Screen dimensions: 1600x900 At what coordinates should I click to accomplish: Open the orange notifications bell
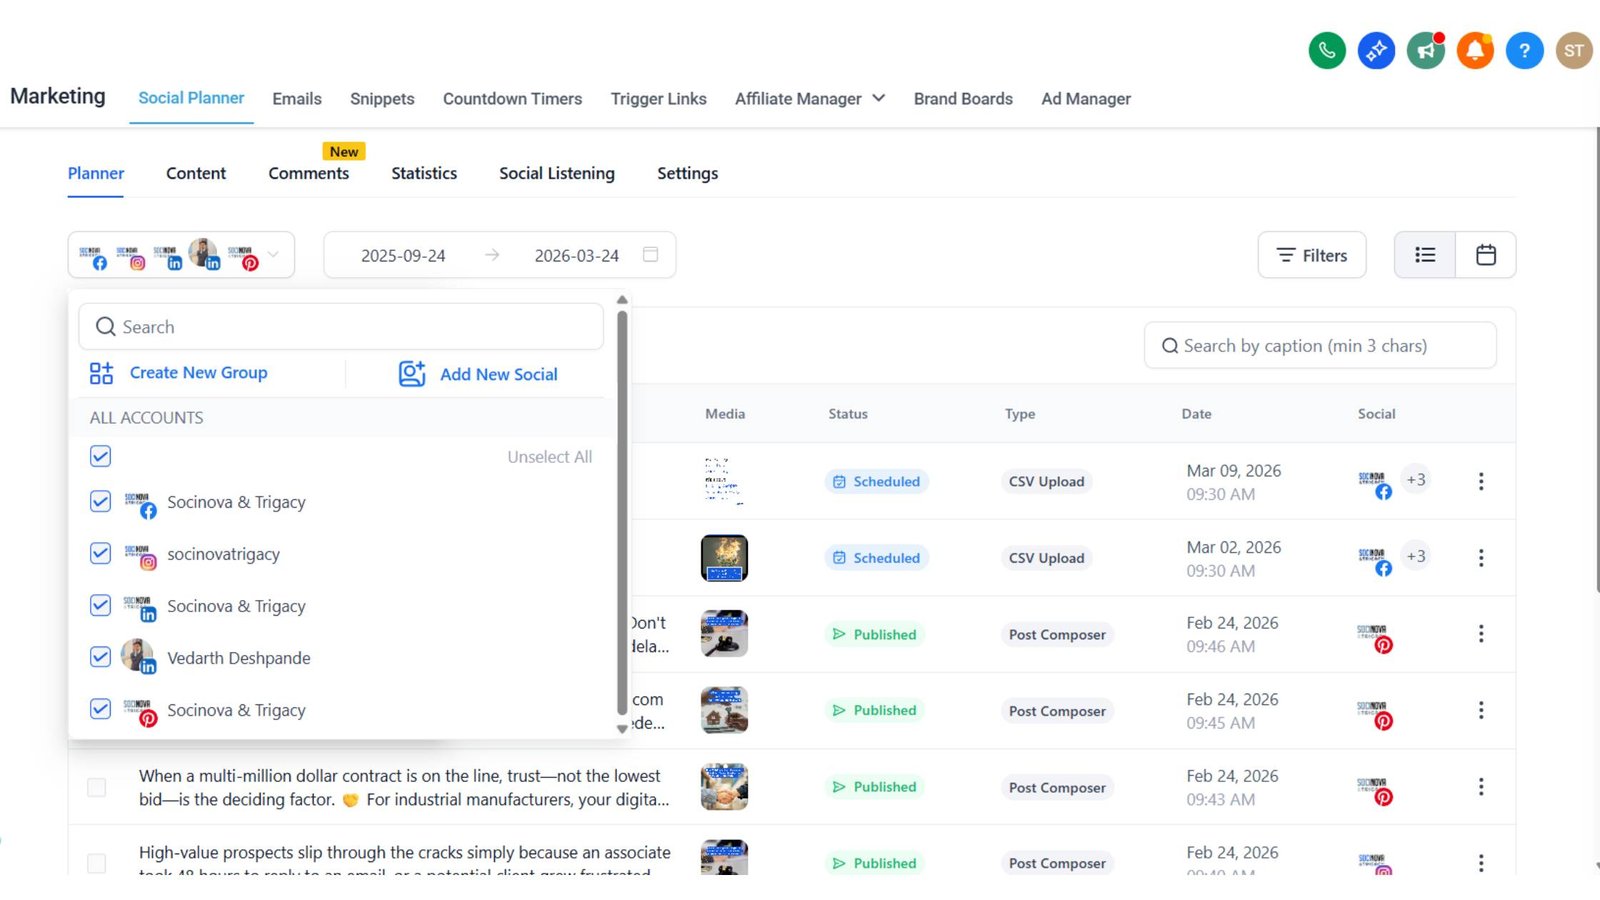pyautogui.click(x=1475, y=50)
